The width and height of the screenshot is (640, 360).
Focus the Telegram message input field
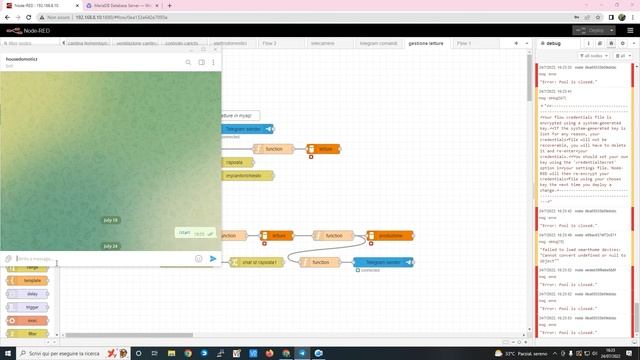104,258
